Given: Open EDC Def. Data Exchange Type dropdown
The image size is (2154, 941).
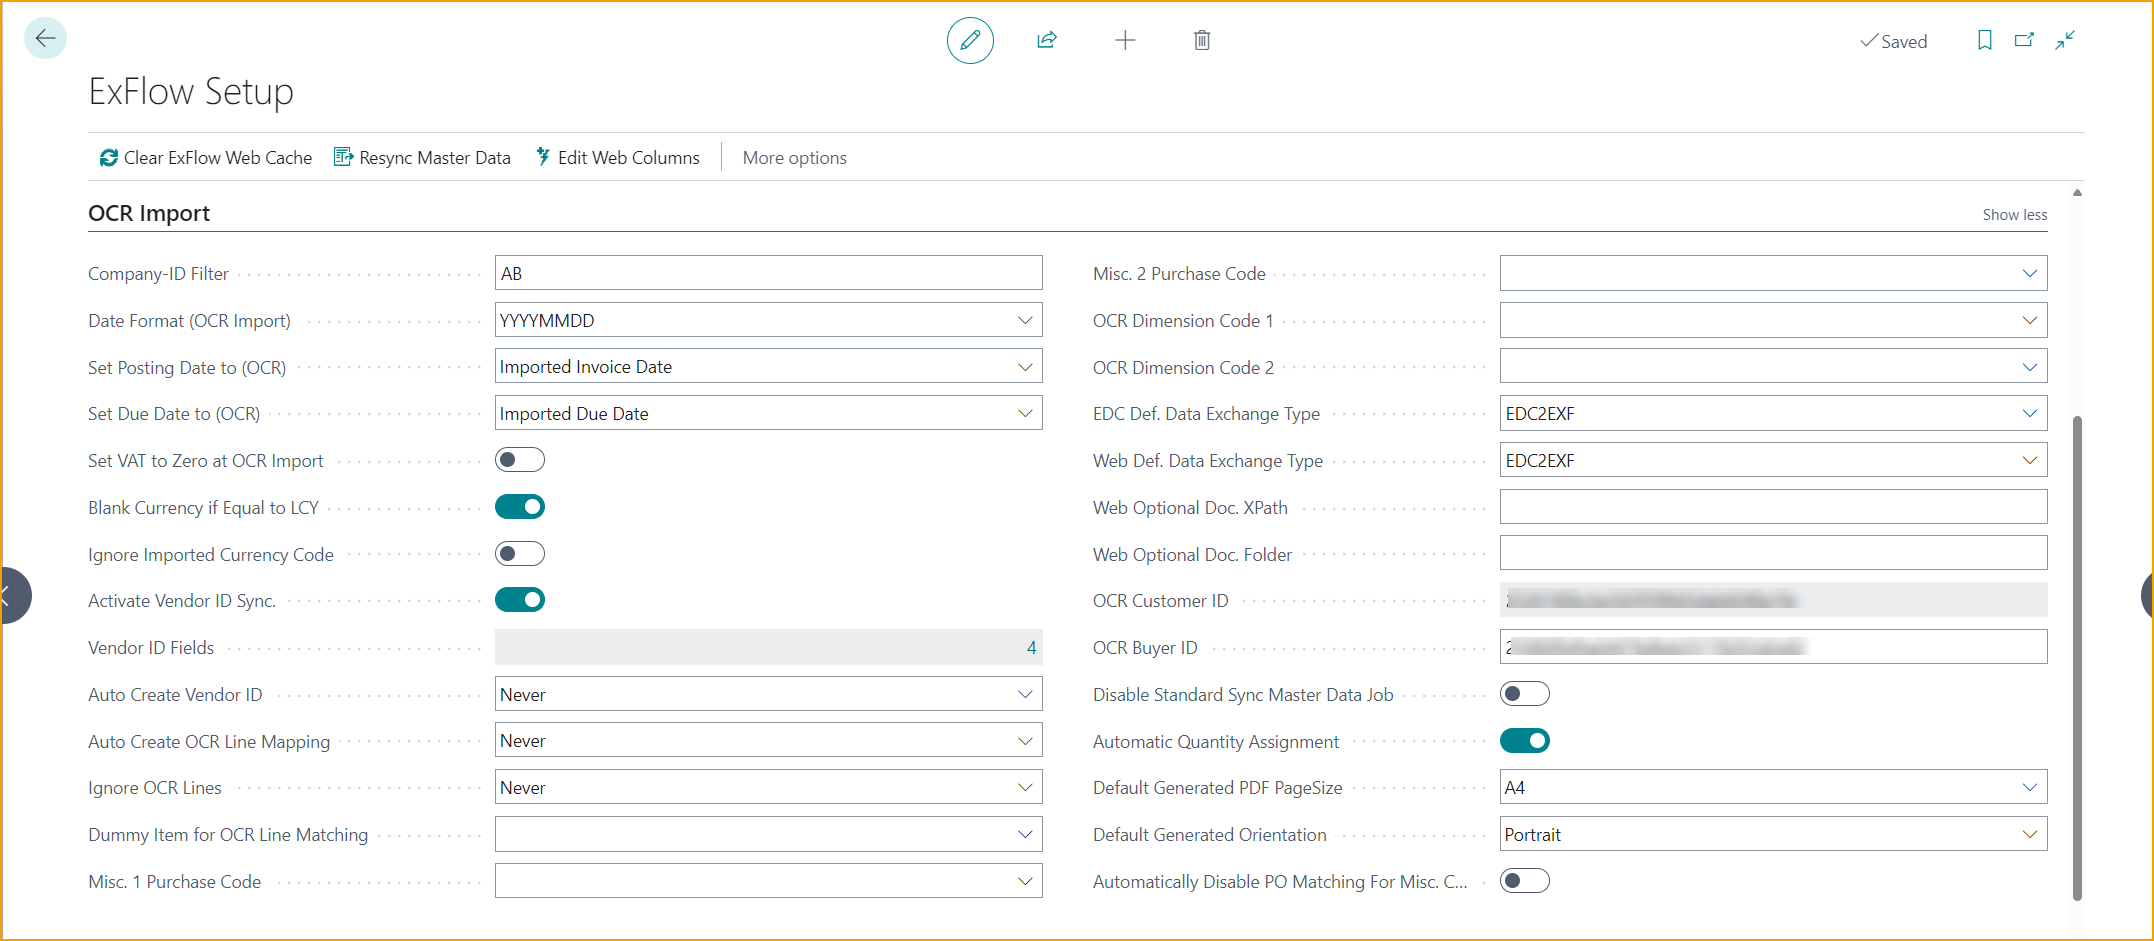Looking at the screenshot, I should [2030, 413].
